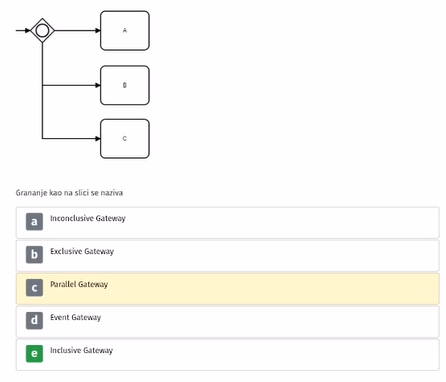
Task: Click the letter c answer badge
Action: [34, 288]
